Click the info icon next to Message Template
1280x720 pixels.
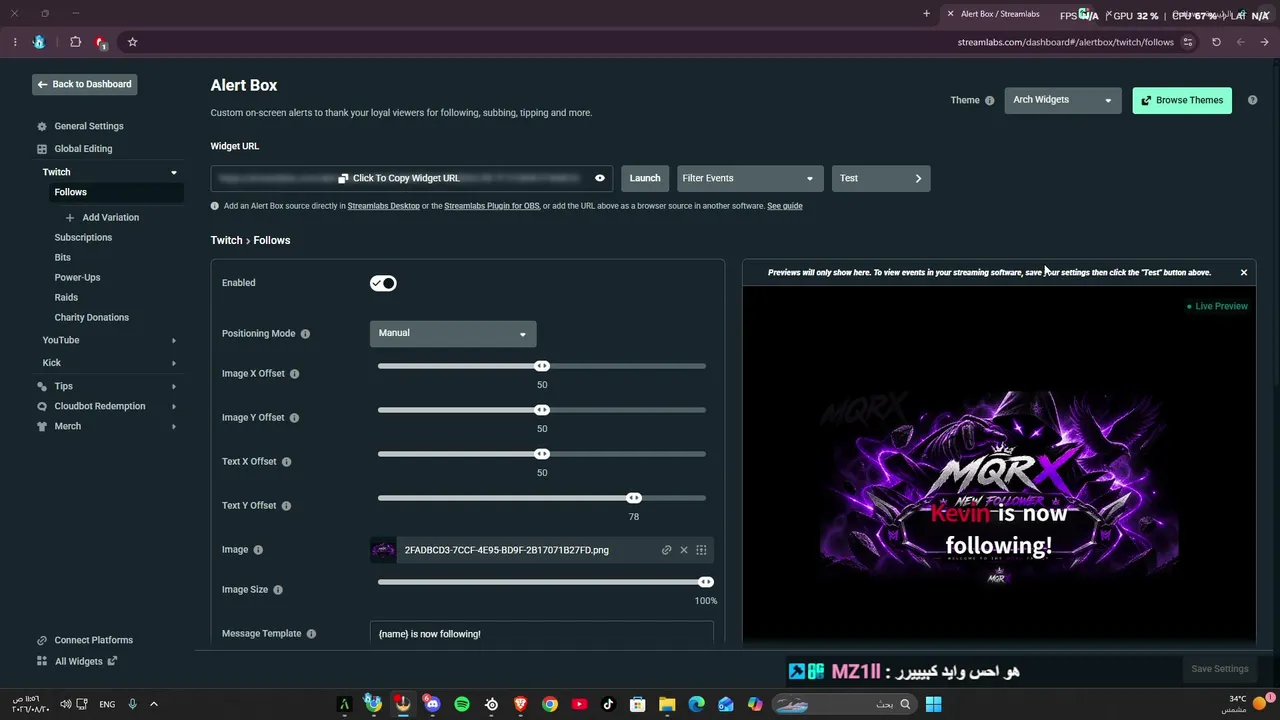311,634
